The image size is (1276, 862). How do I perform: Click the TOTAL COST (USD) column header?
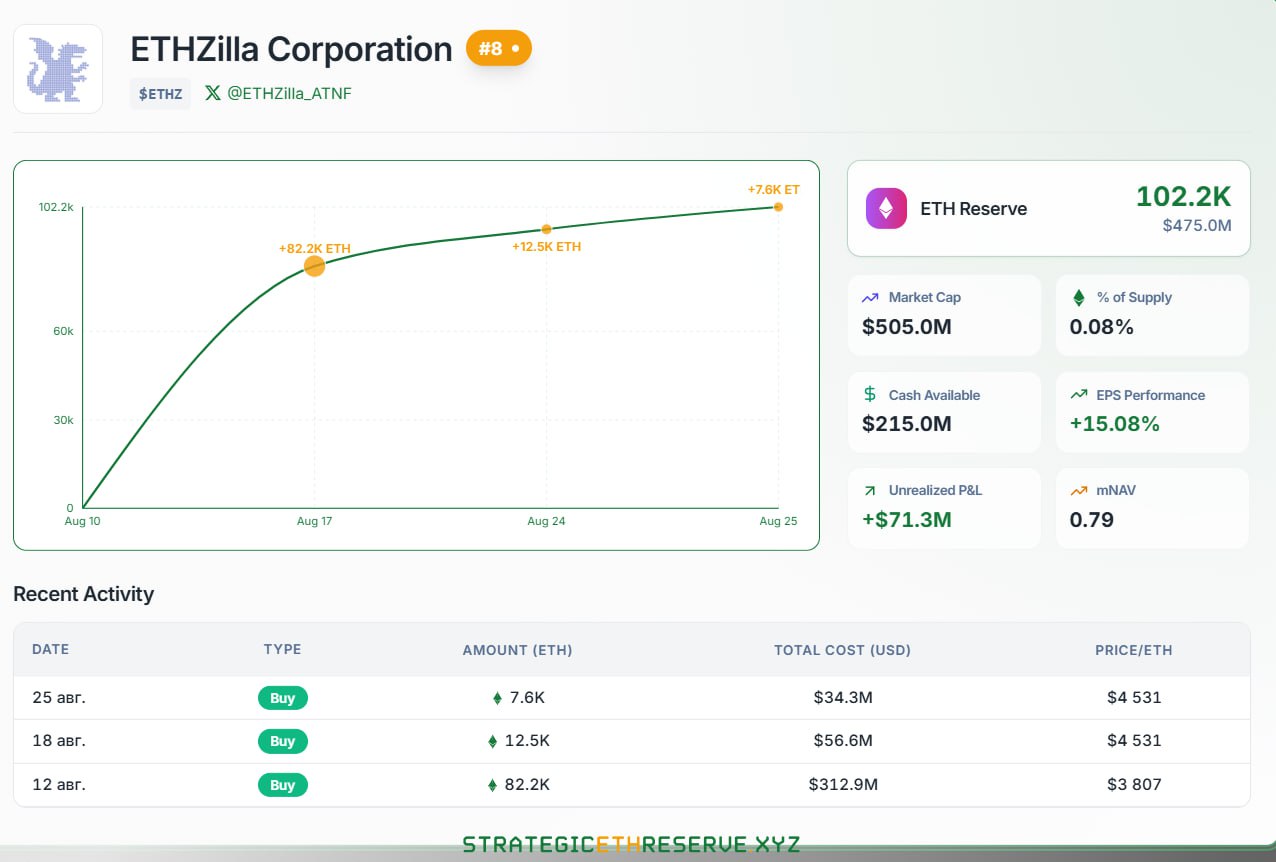[x=843, y=650]
